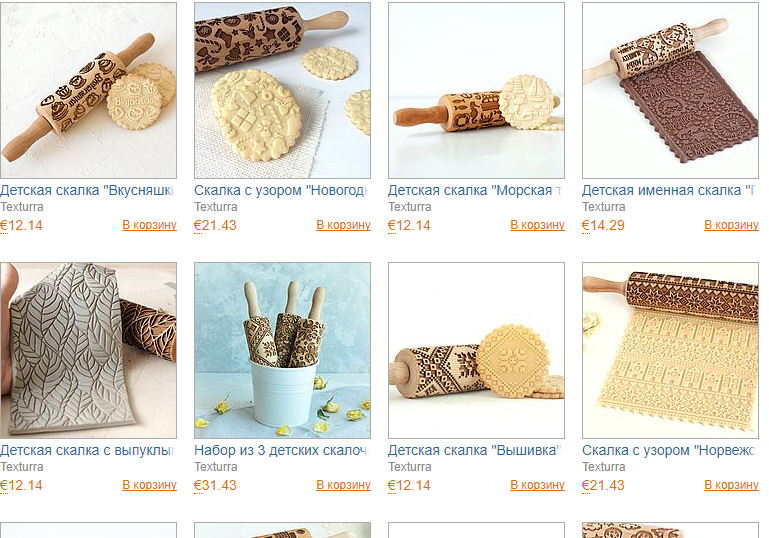Open title link Детская скалка "Вышивка"
Screen dimensions: 769x538
pos(475,450)
